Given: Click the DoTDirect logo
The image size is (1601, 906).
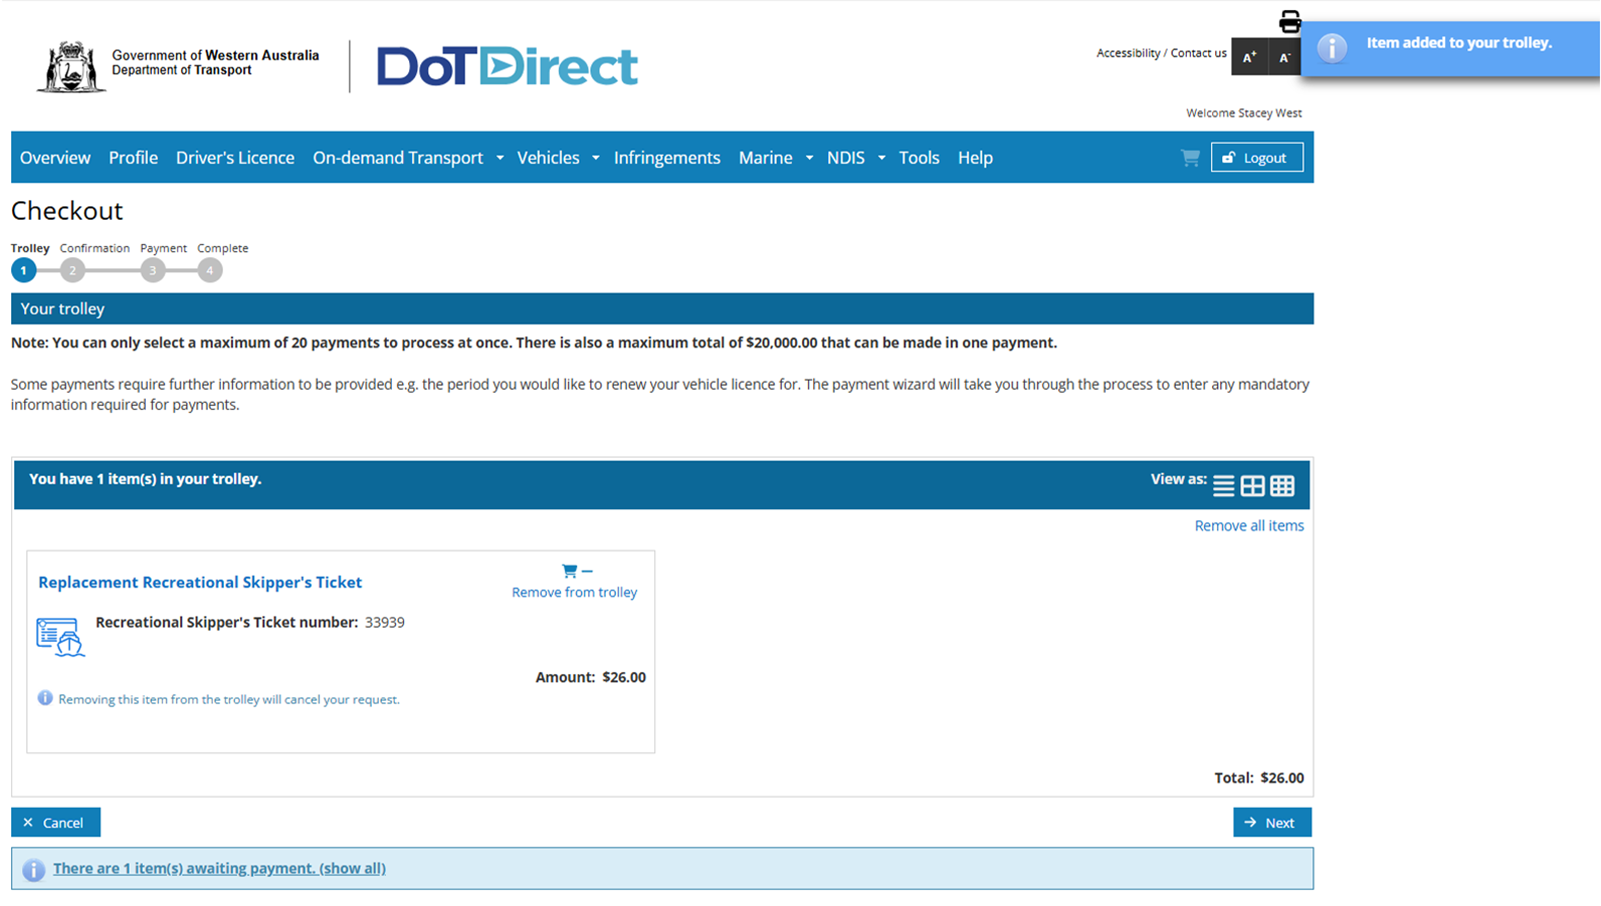Looking at the screenshot, I should [507, 67].
